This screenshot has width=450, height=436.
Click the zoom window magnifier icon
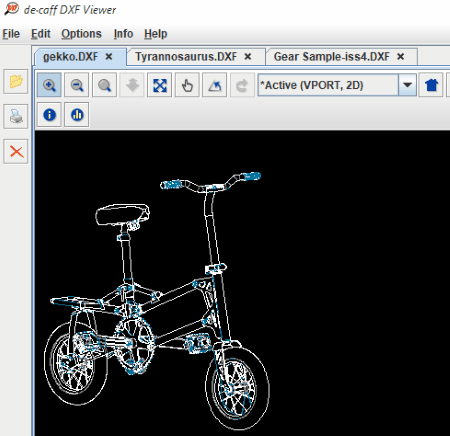[x=104, y=85]
